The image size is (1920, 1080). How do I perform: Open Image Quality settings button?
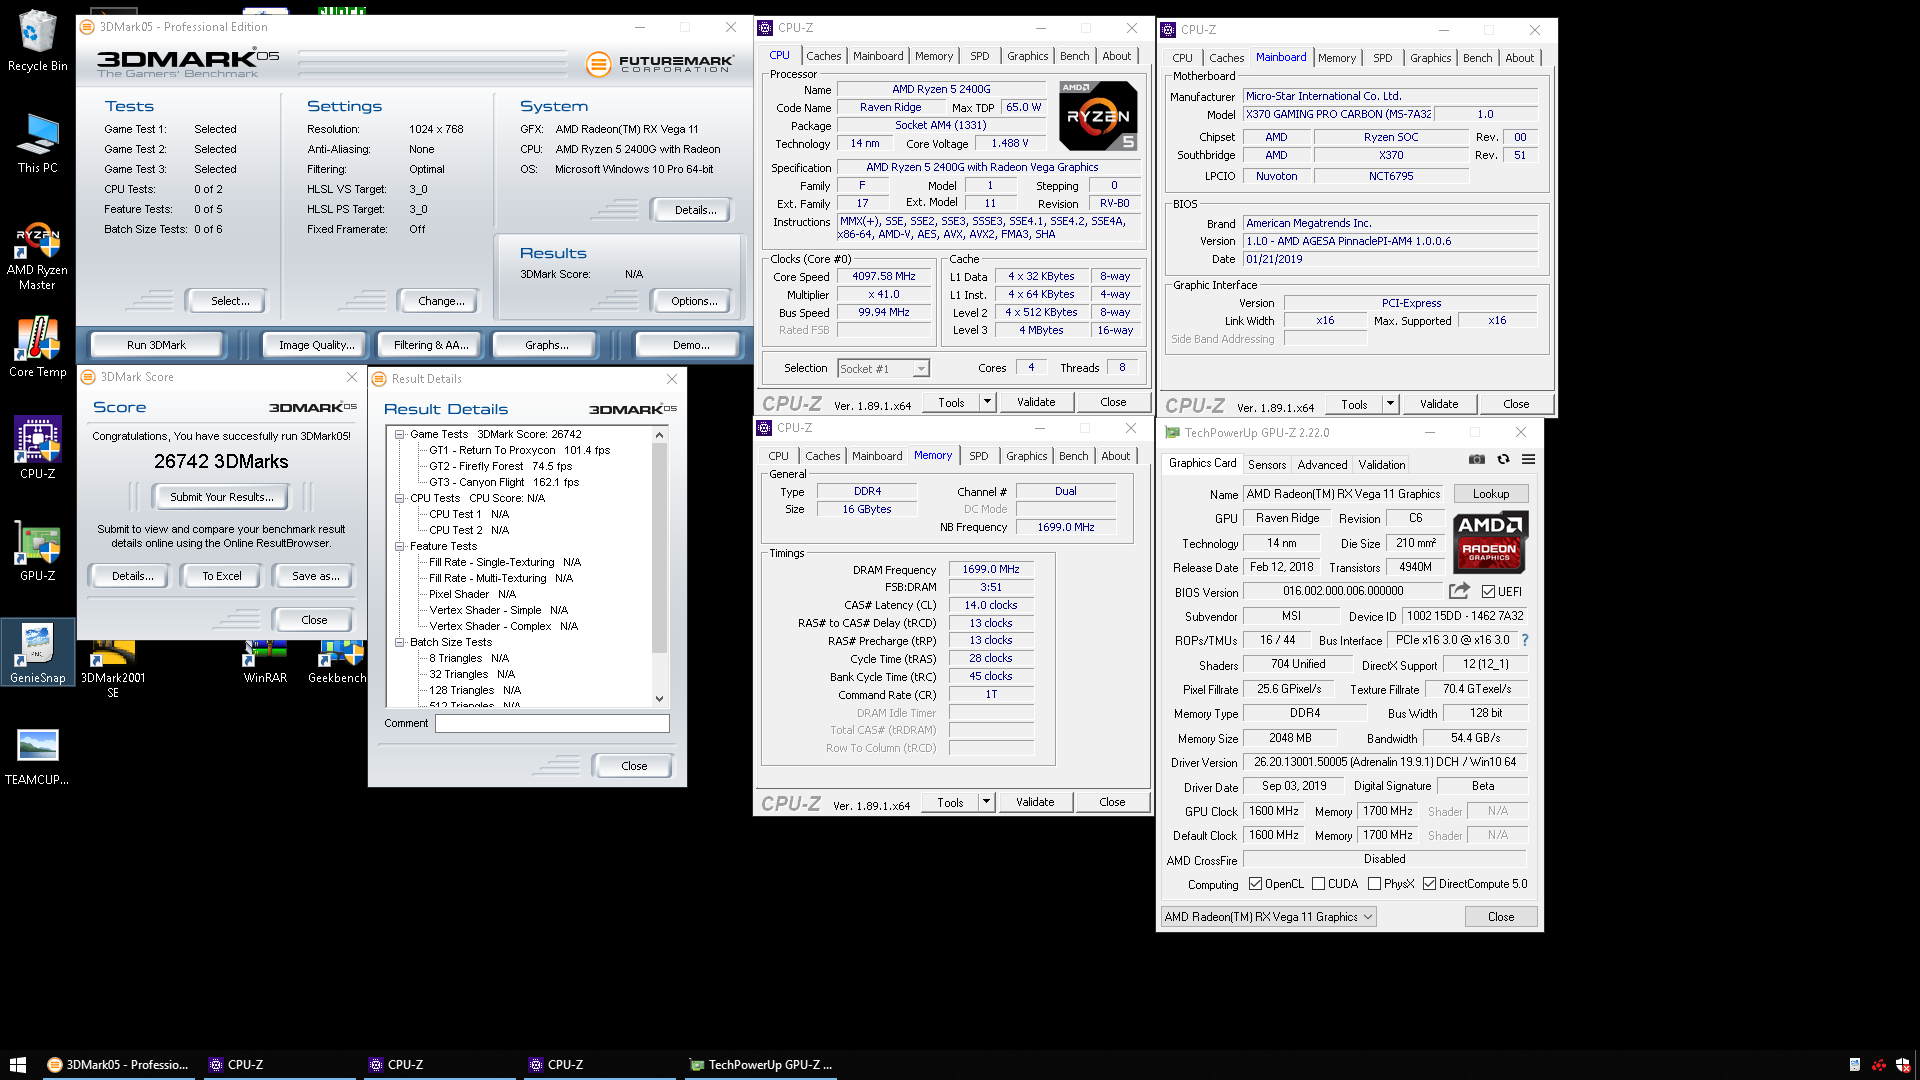[x=316, y=345]
